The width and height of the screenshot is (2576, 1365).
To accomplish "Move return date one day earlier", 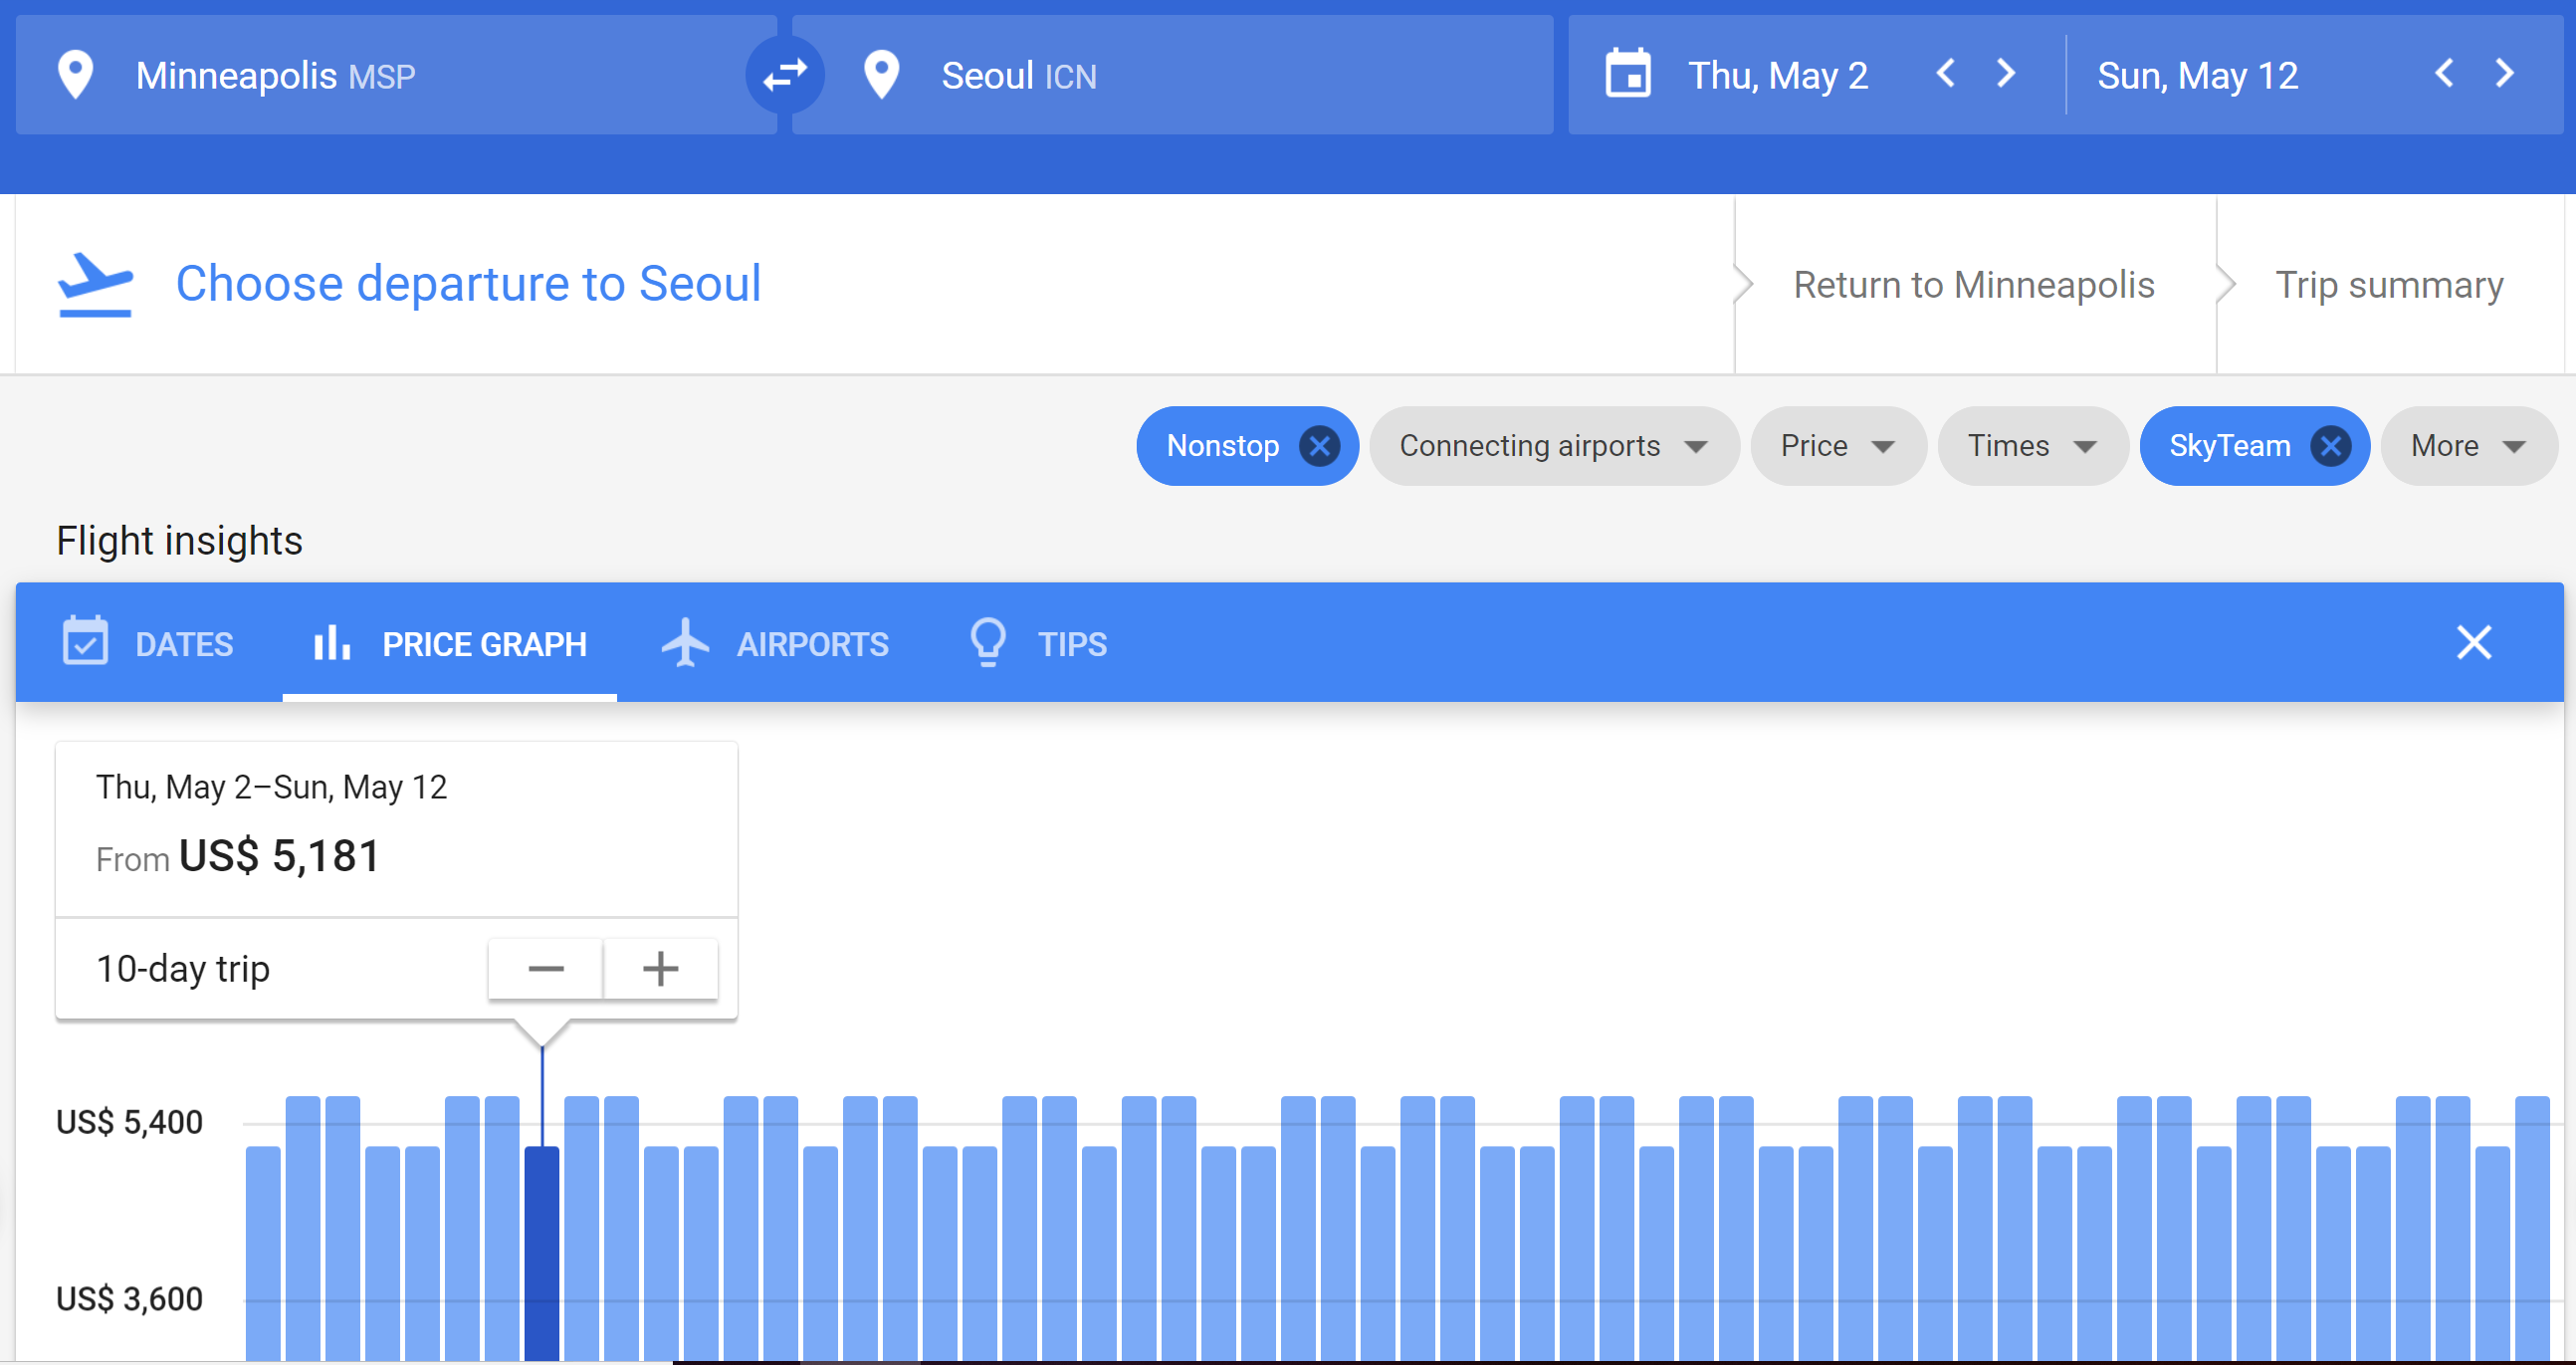I will point(2443,74).
